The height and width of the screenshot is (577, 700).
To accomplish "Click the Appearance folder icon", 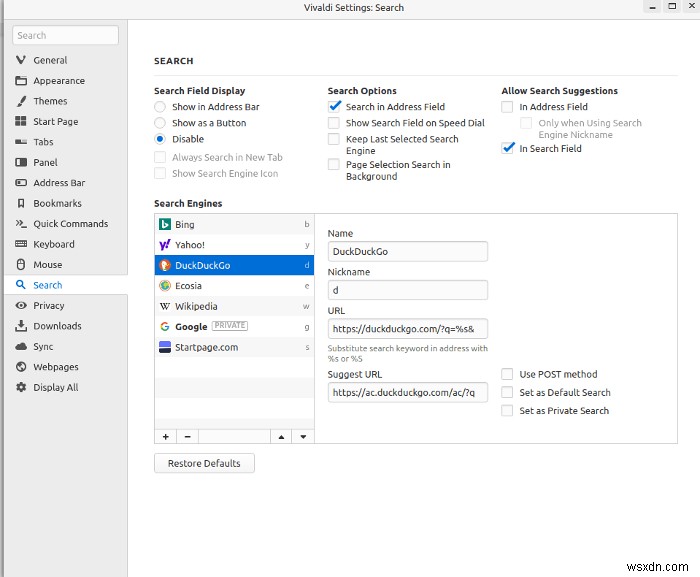I will coord(21,80).
